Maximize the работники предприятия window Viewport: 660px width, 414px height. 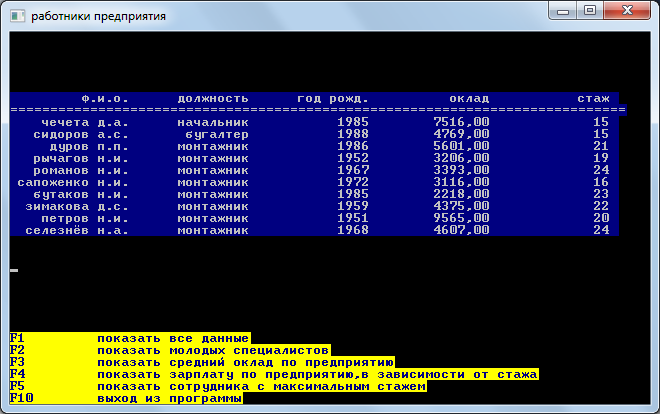pos(590,11)
